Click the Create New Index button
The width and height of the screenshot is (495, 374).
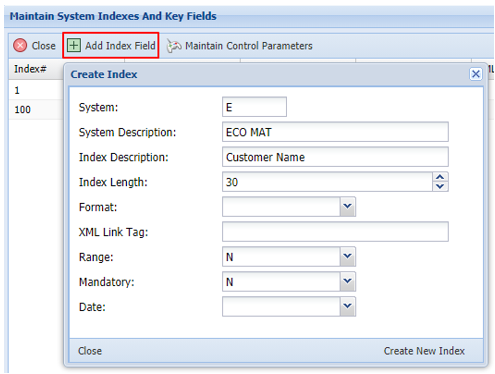click(424, 351)
